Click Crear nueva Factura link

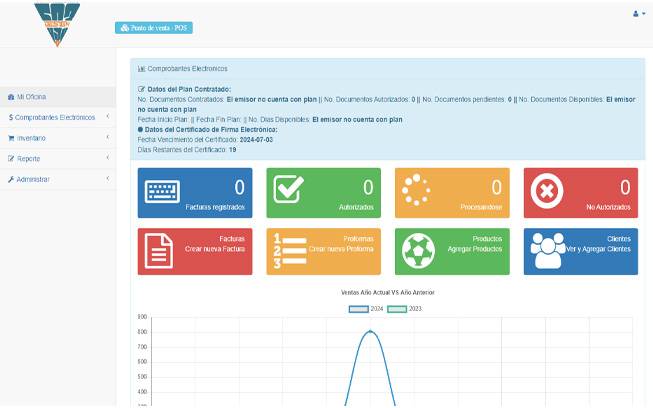(215, 248)
